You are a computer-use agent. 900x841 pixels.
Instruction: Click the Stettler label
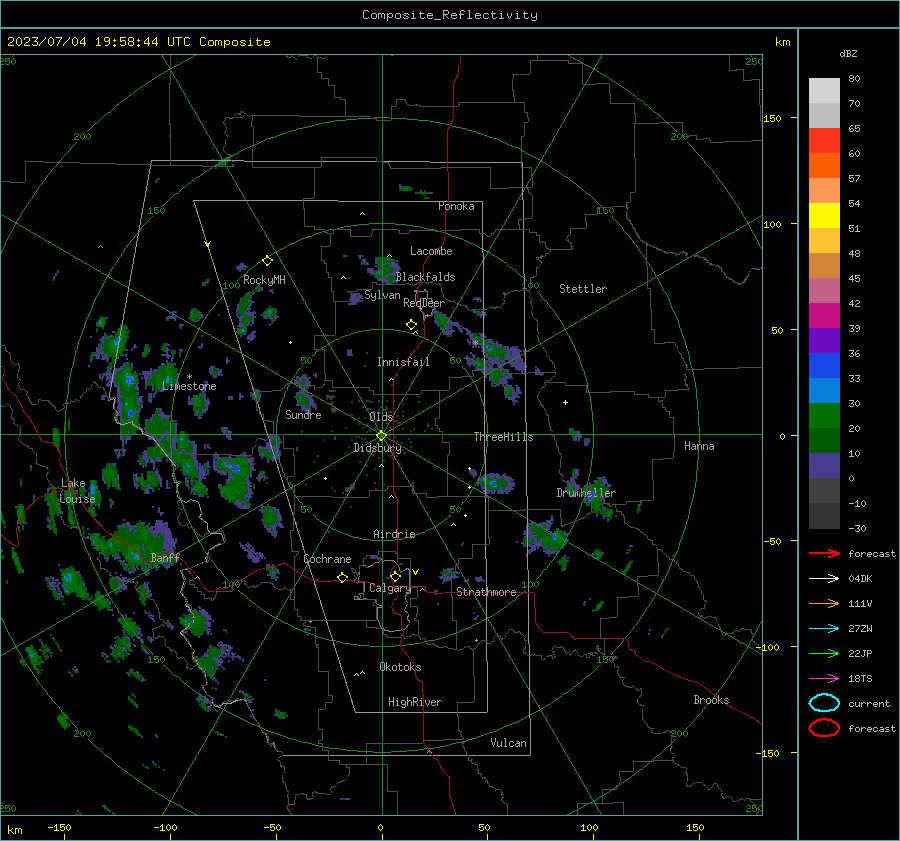pyautogui.click(x=583, y=289)
